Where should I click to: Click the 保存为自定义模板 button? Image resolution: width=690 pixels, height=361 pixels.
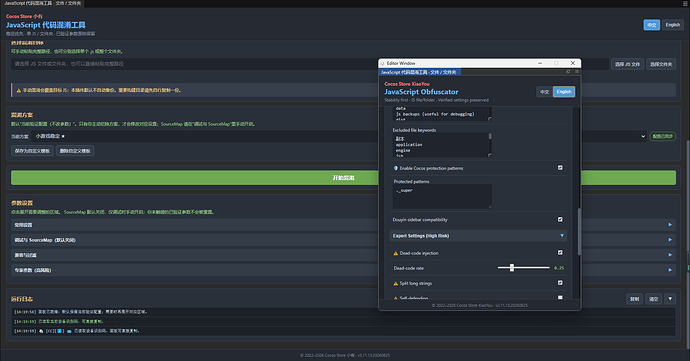(x=32, y=151)
